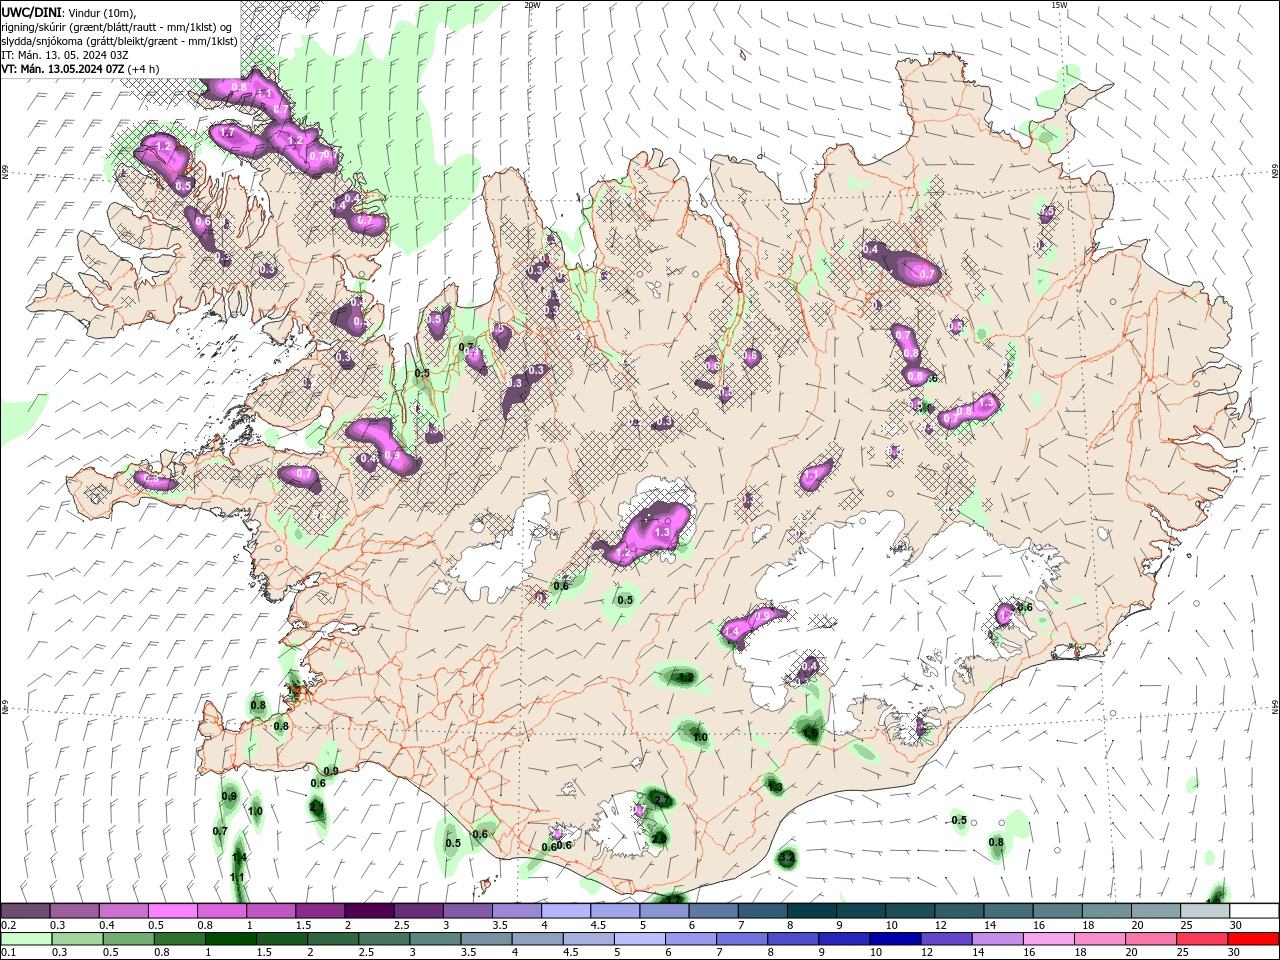Viewport: 1280px width, 960px height.
Task: Select the 10 dark blue swatch on the lower rain scale
Action: (x=896, y=939)
